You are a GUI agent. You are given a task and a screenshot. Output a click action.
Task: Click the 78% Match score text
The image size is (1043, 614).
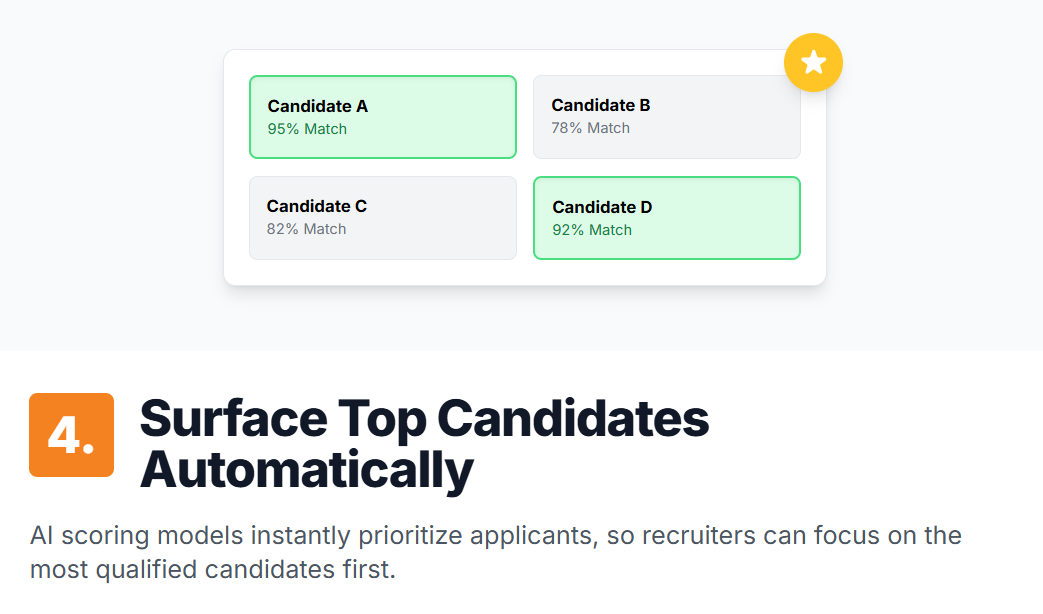pyautogui.click(x=591, y=128)
